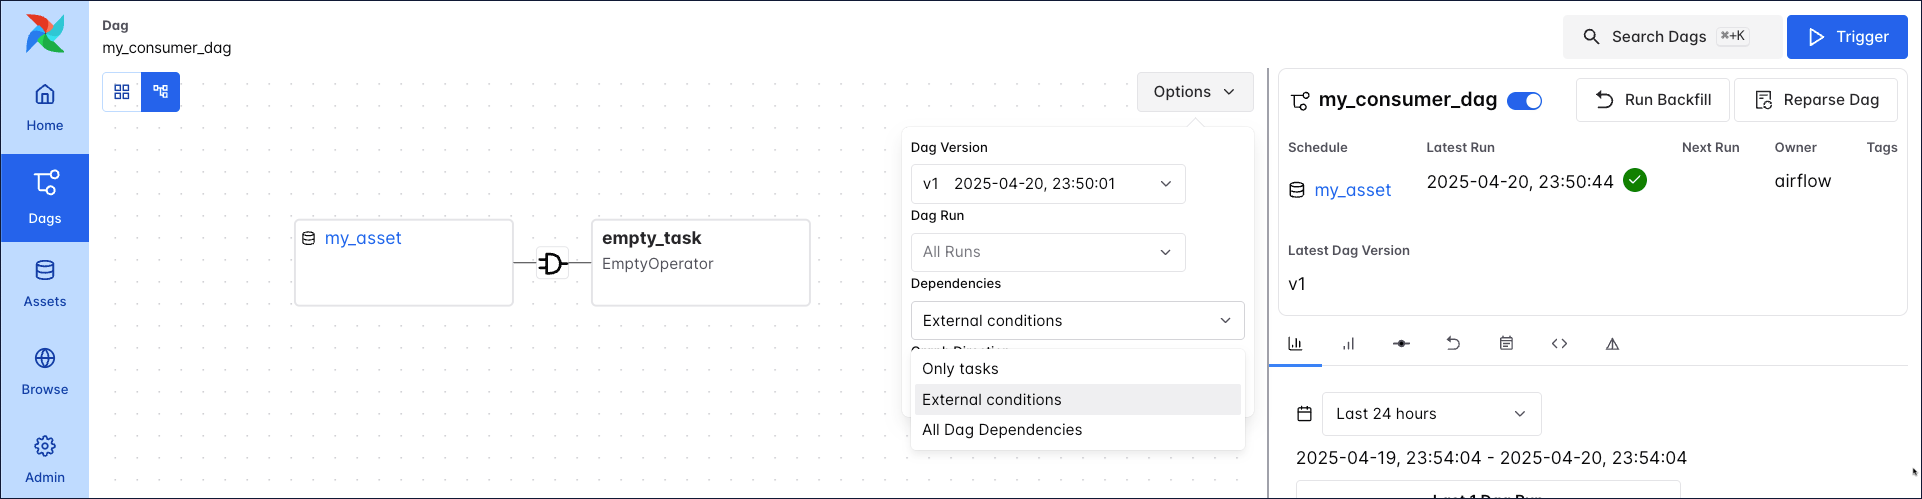Click the Airflow pinwheel logo
The height and width of the screenshot is (499, 1922).
pyautogui.click(x=45, y=34)
